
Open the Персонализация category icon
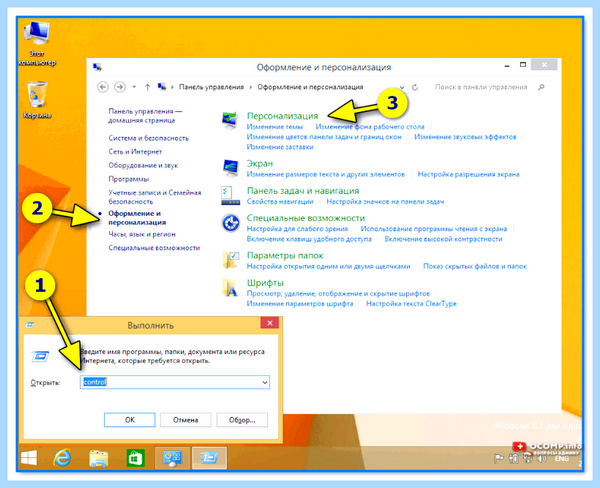point(230,121)
